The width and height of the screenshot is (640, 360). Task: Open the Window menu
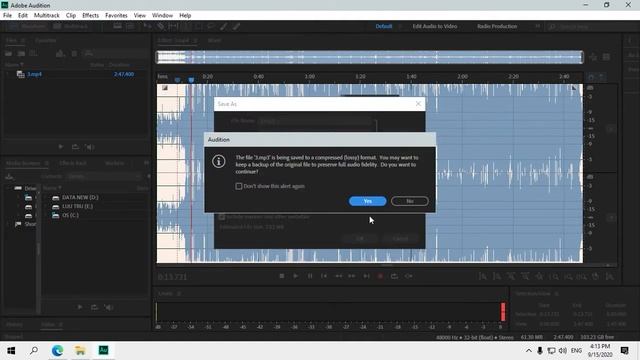tap(162, 15)
